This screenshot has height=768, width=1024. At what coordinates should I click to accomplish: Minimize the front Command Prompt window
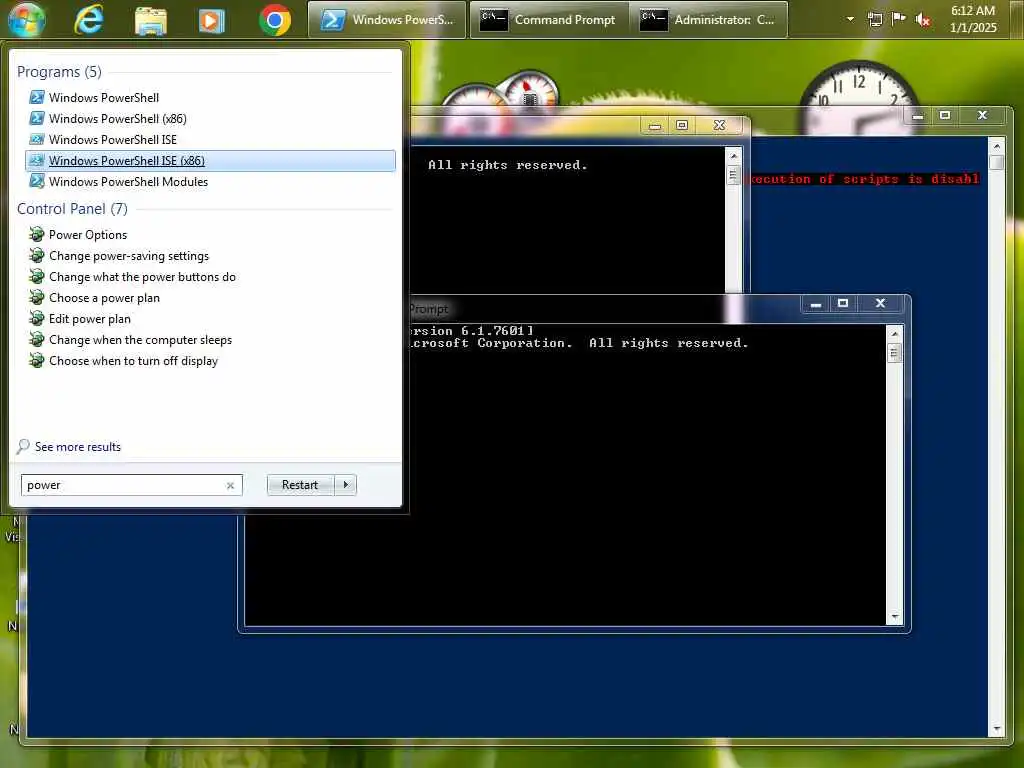(x=815, y=304)
